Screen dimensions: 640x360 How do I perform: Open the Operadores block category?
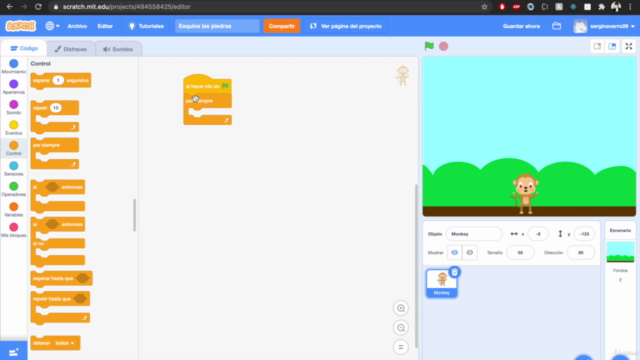[x=13, y=189]
